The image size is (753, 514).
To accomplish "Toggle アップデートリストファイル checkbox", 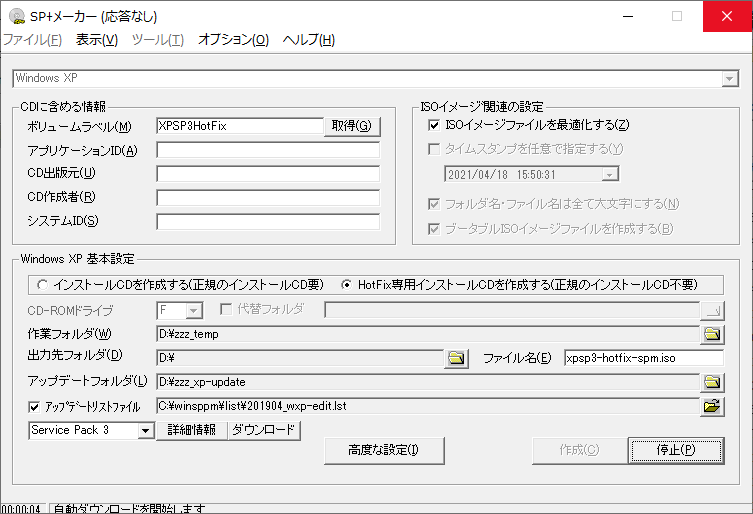I will (34, 407).
